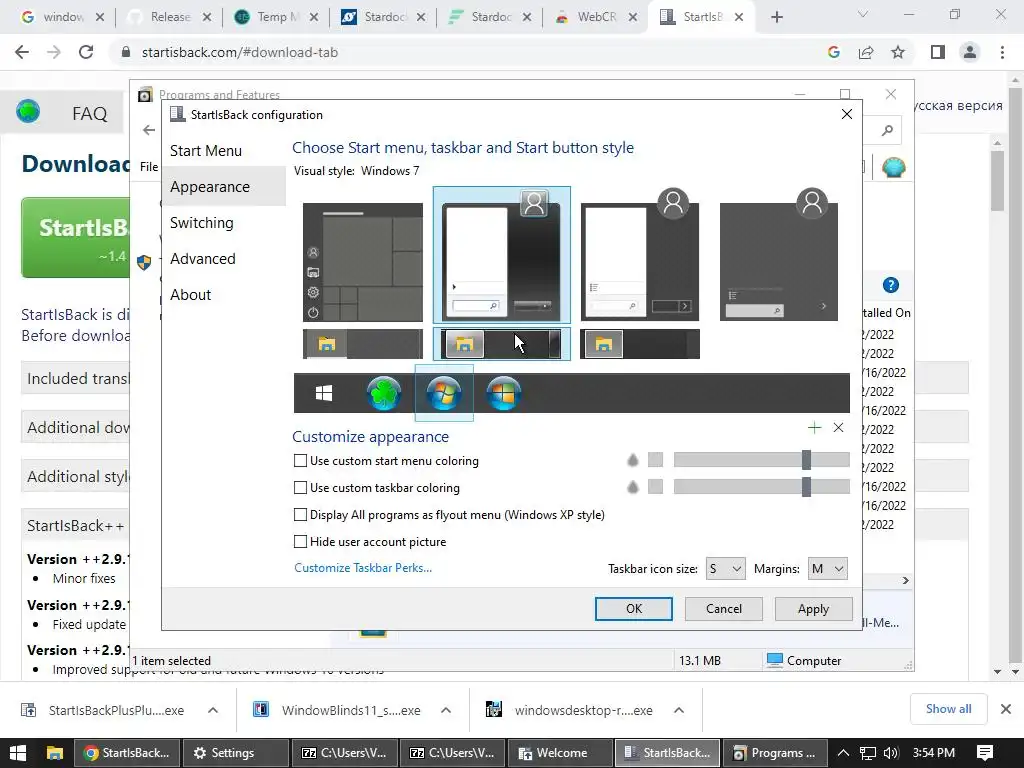
Task: Check Display All programs as flyout menu
Action: click(300, 515)
